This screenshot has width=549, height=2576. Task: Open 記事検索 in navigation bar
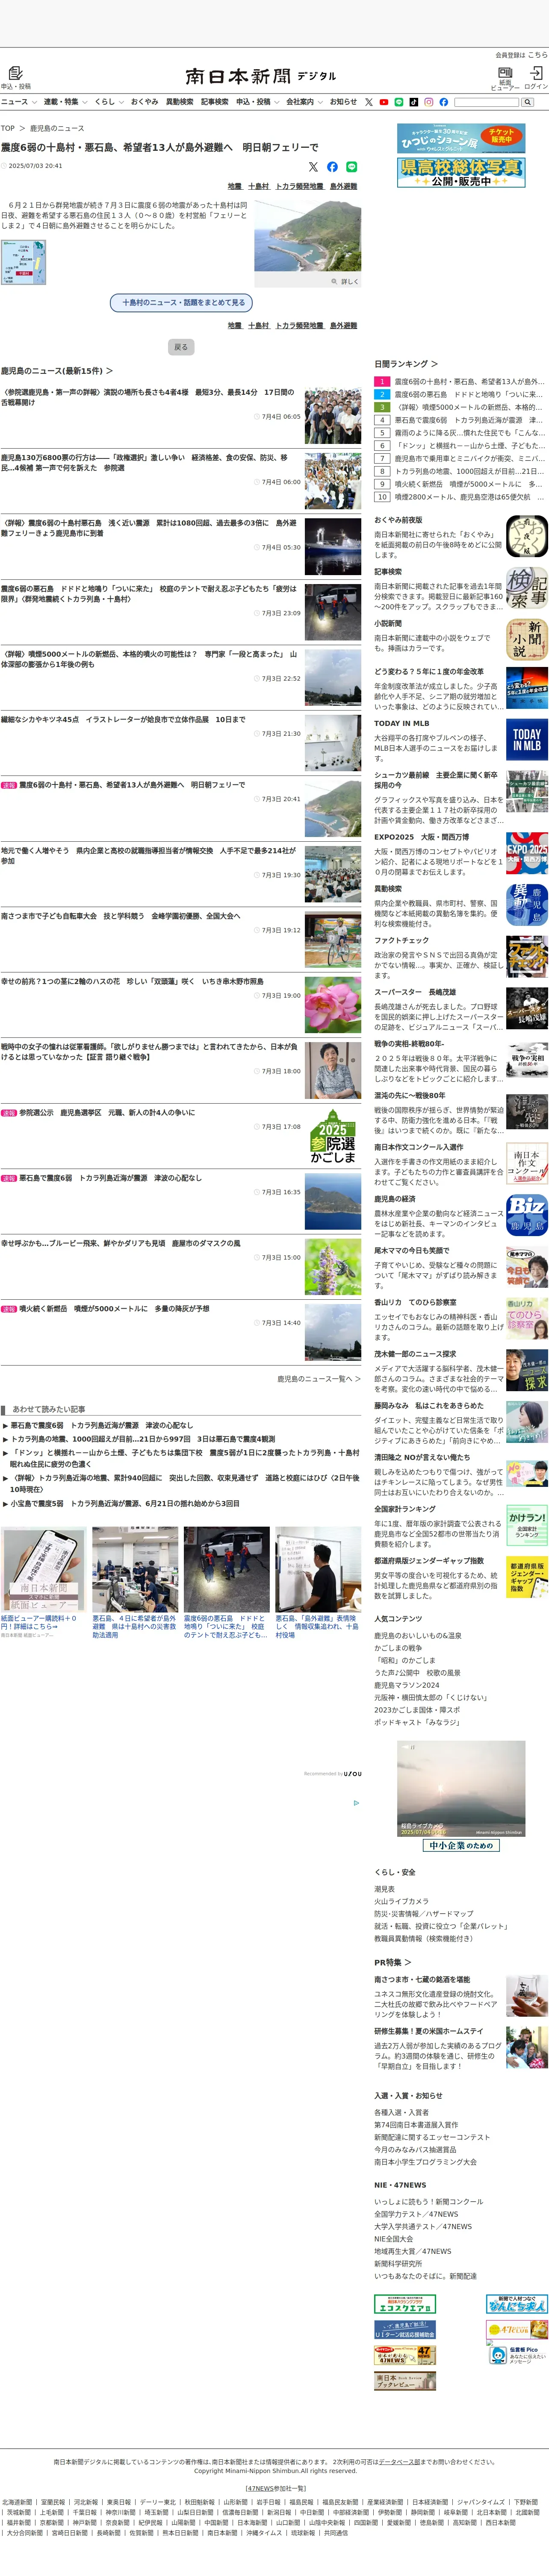coord(214,102)
